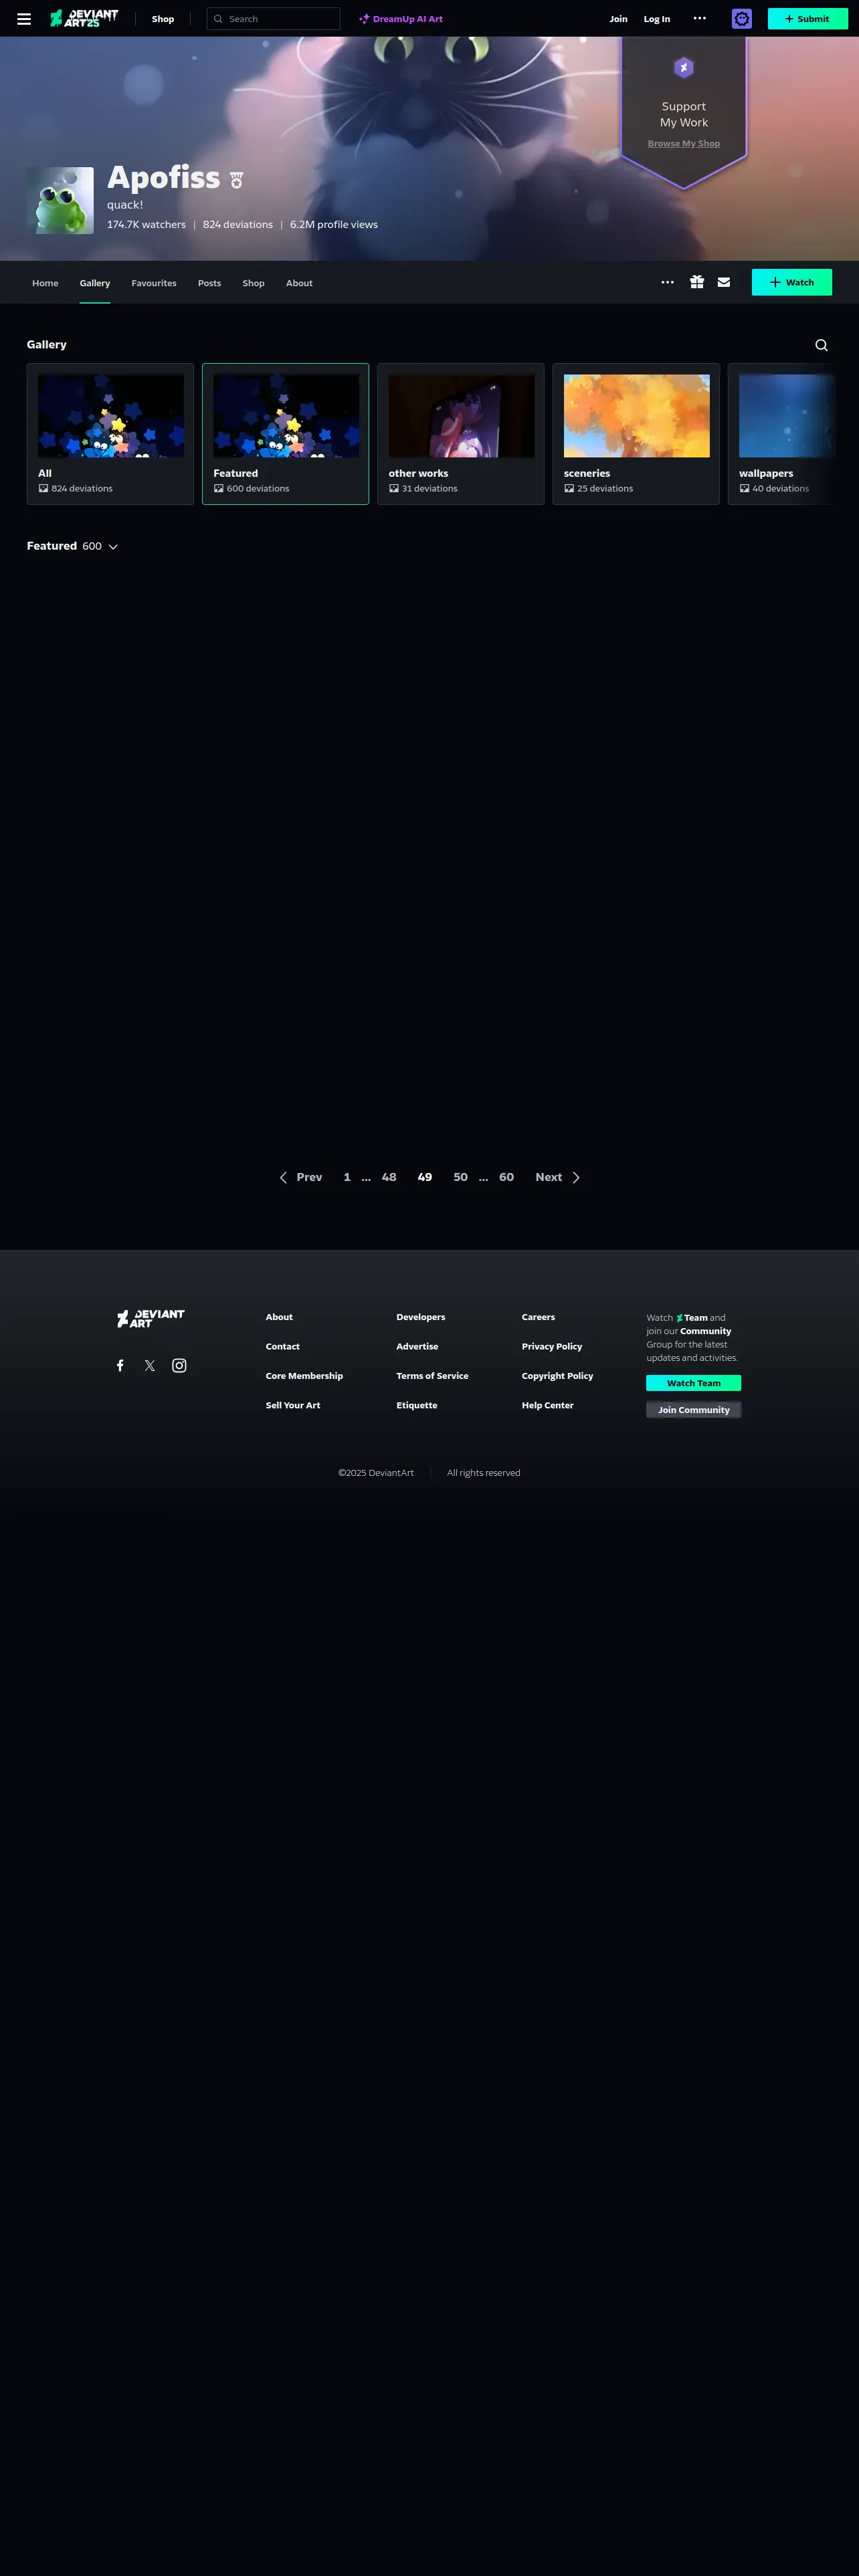Click footer Etiquette link
The width and height of the screenshot is (859, 2576).
point(417,1405)
